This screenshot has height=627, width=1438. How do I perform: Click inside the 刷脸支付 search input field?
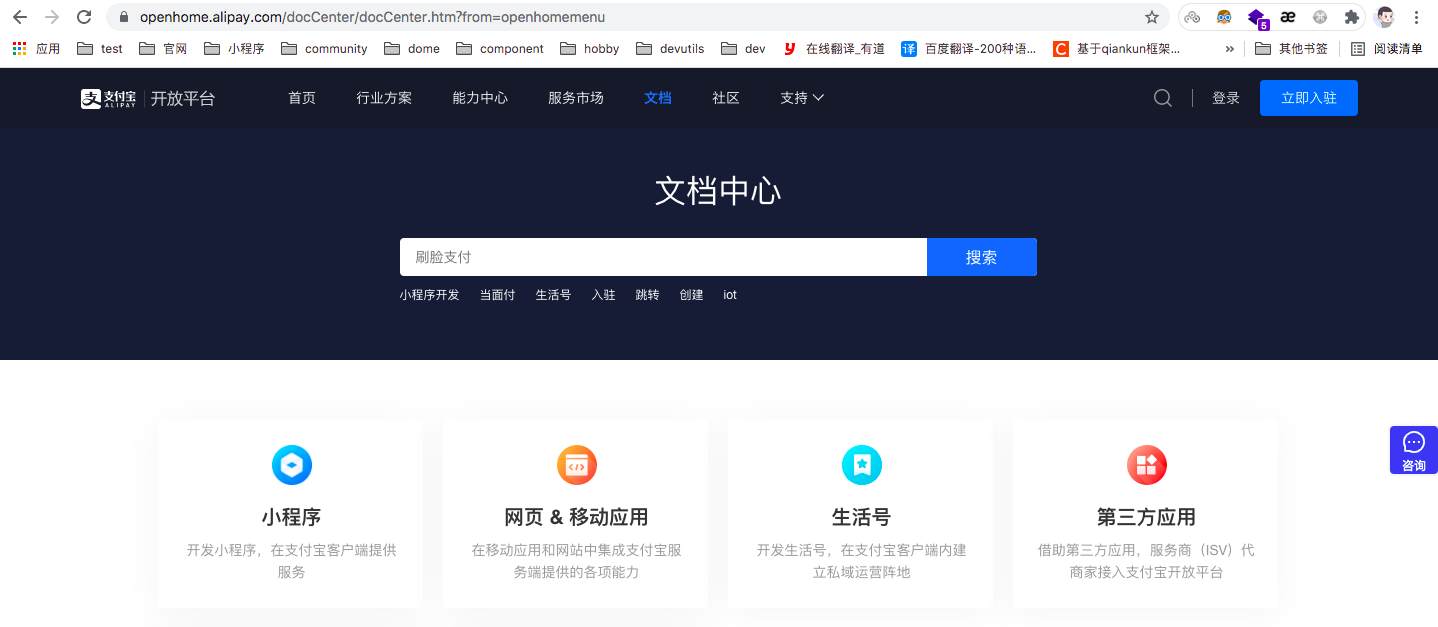click(663, 257)
